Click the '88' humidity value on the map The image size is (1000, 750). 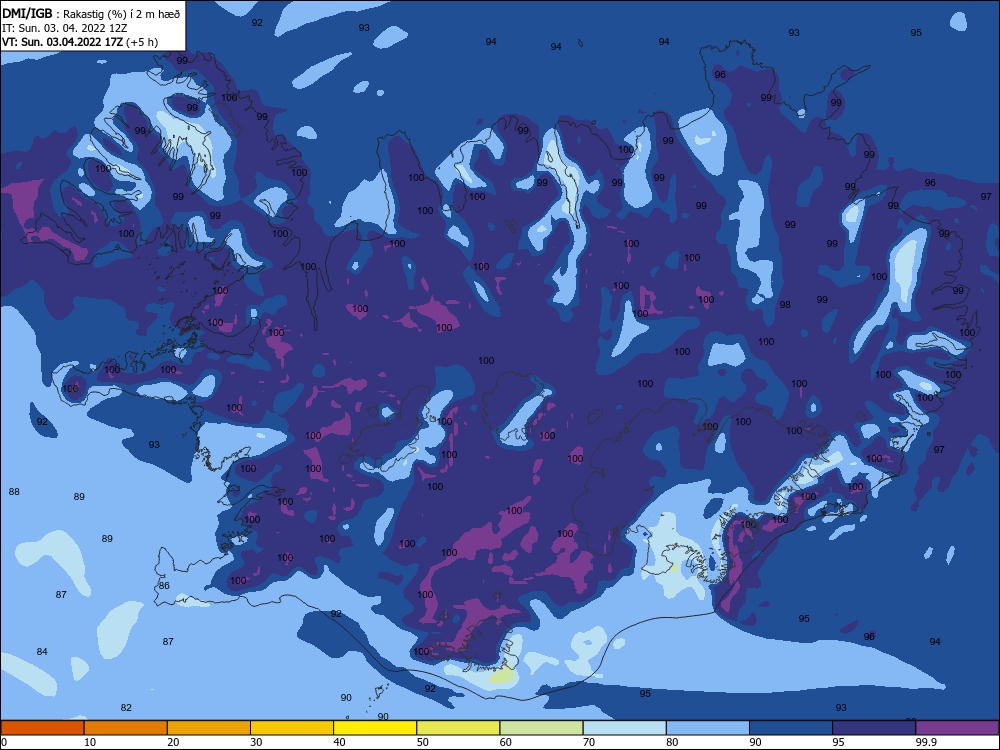coord(14,491)
